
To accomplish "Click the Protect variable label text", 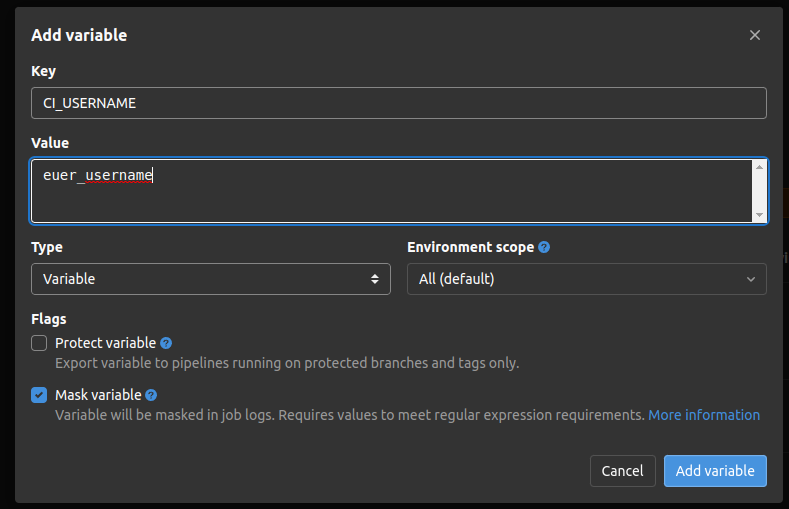I will [106, 343].
